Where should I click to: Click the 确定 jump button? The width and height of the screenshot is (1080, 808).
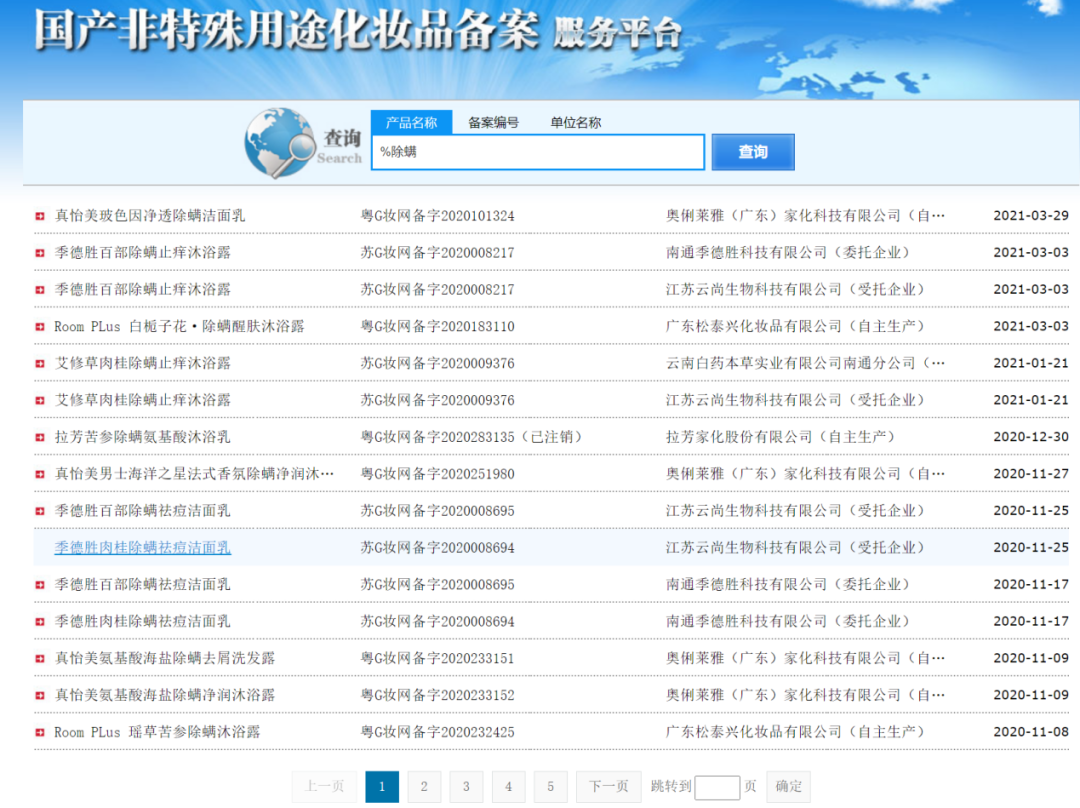788,786
